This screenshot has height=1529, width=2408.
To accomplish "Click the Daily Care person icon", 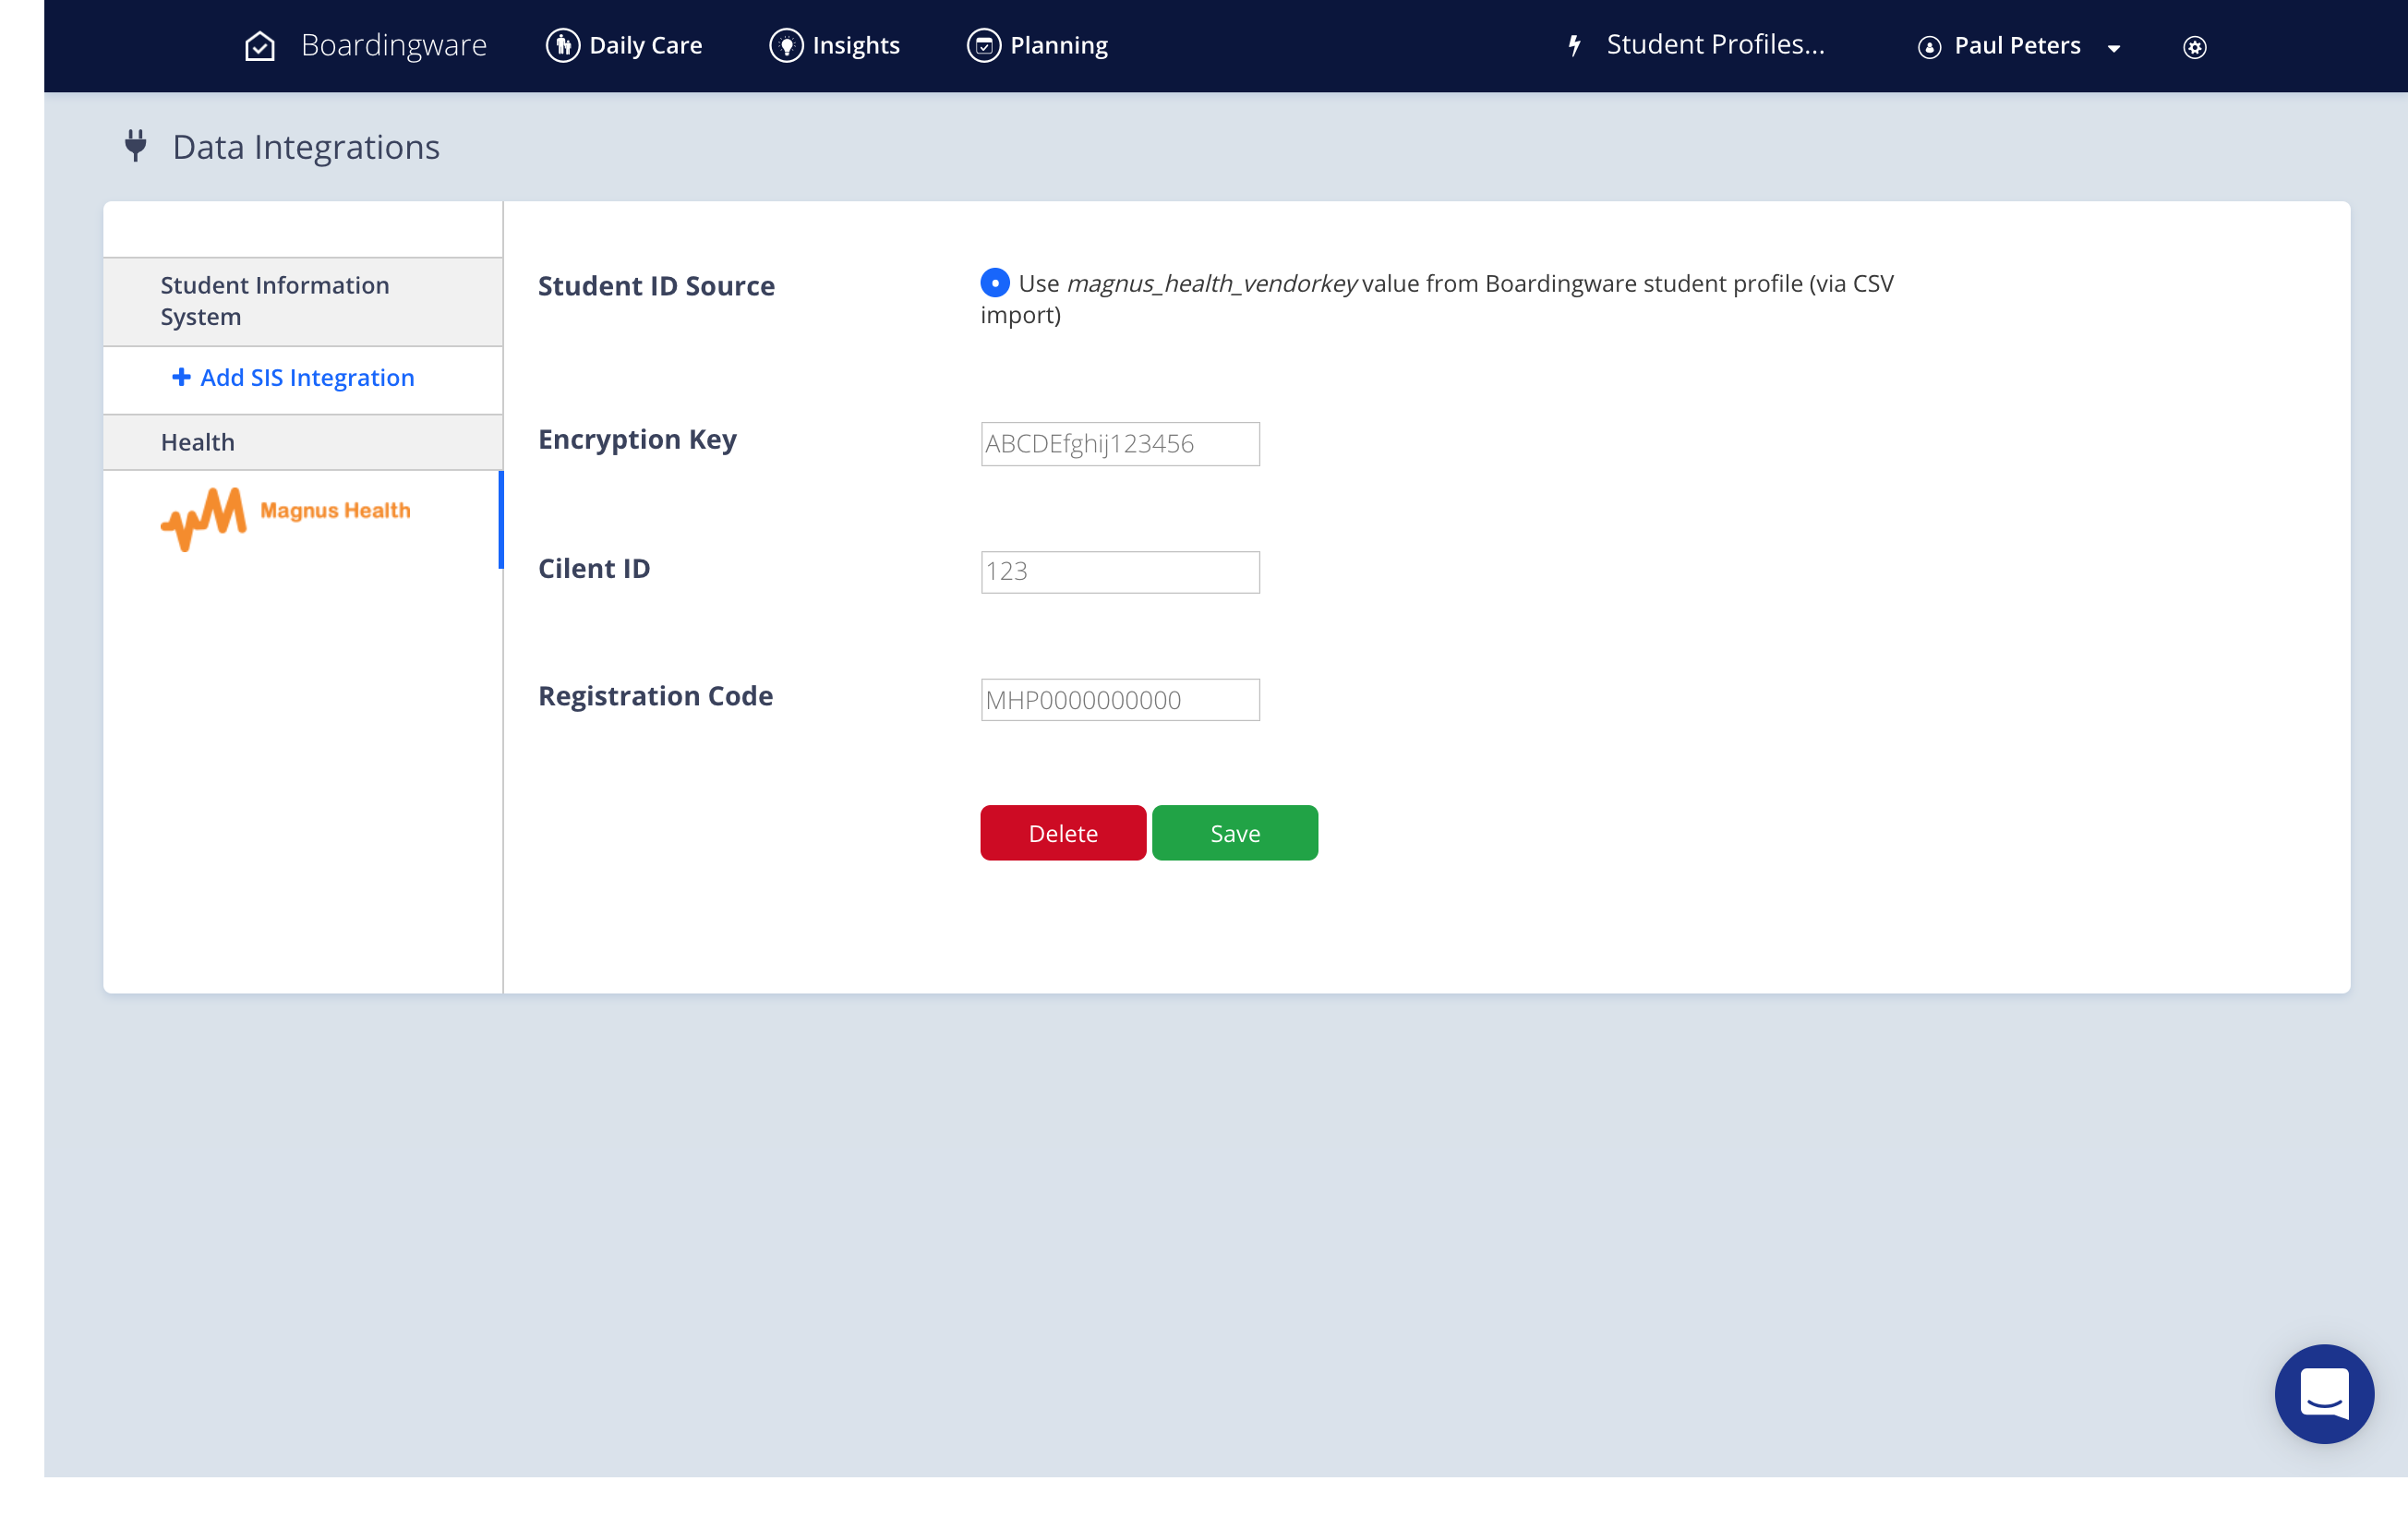I will (563, 46).
